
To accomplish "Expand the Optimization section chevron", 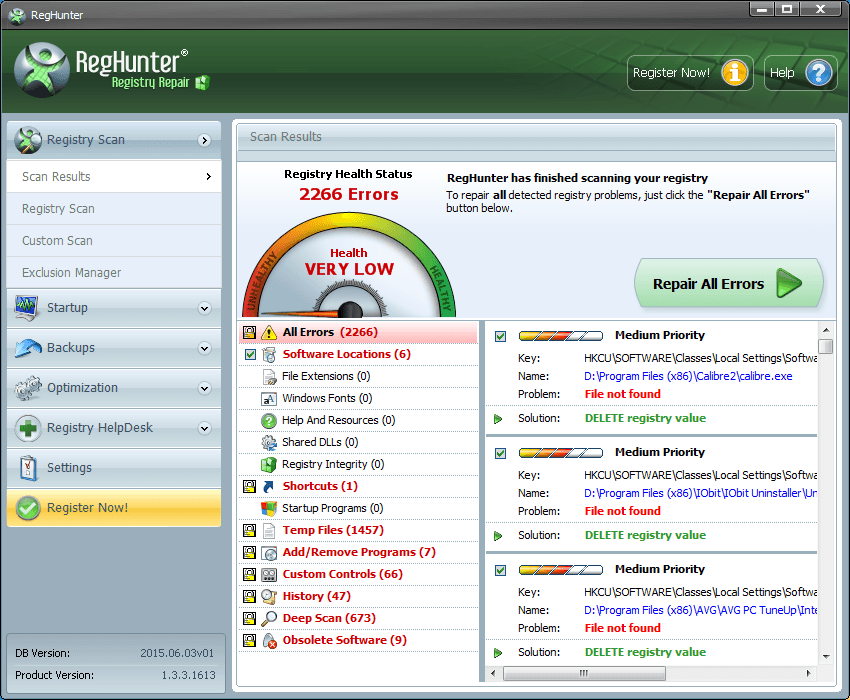I will click(204, 388).
